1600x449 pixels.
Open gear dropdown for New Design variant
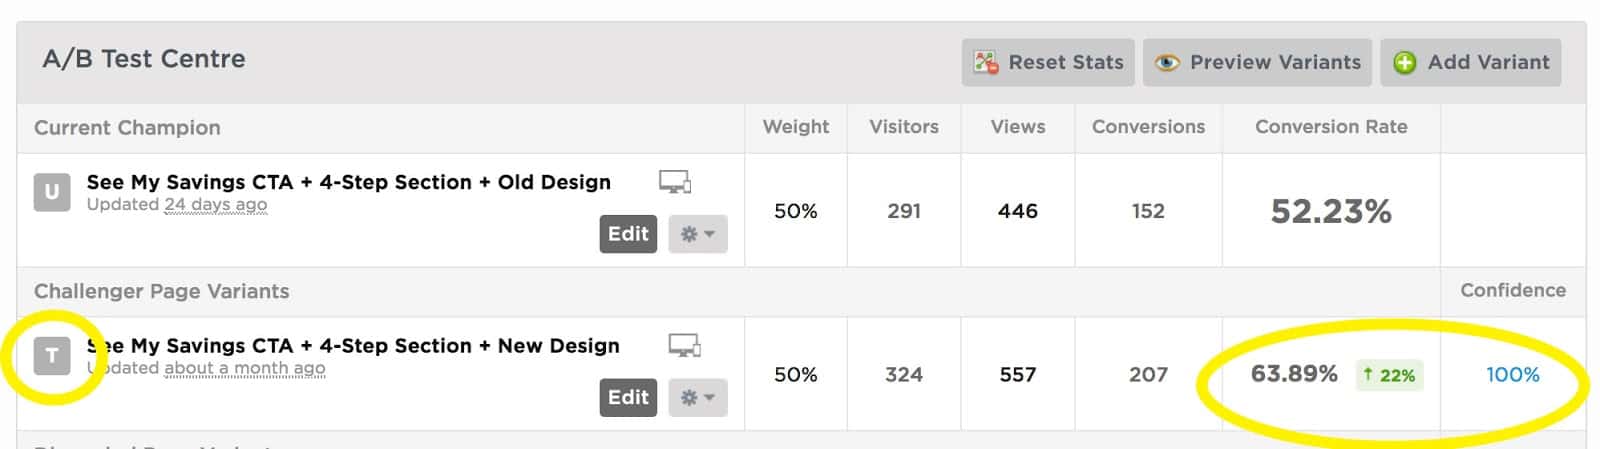pyautogui.click(x=698, y=397)
